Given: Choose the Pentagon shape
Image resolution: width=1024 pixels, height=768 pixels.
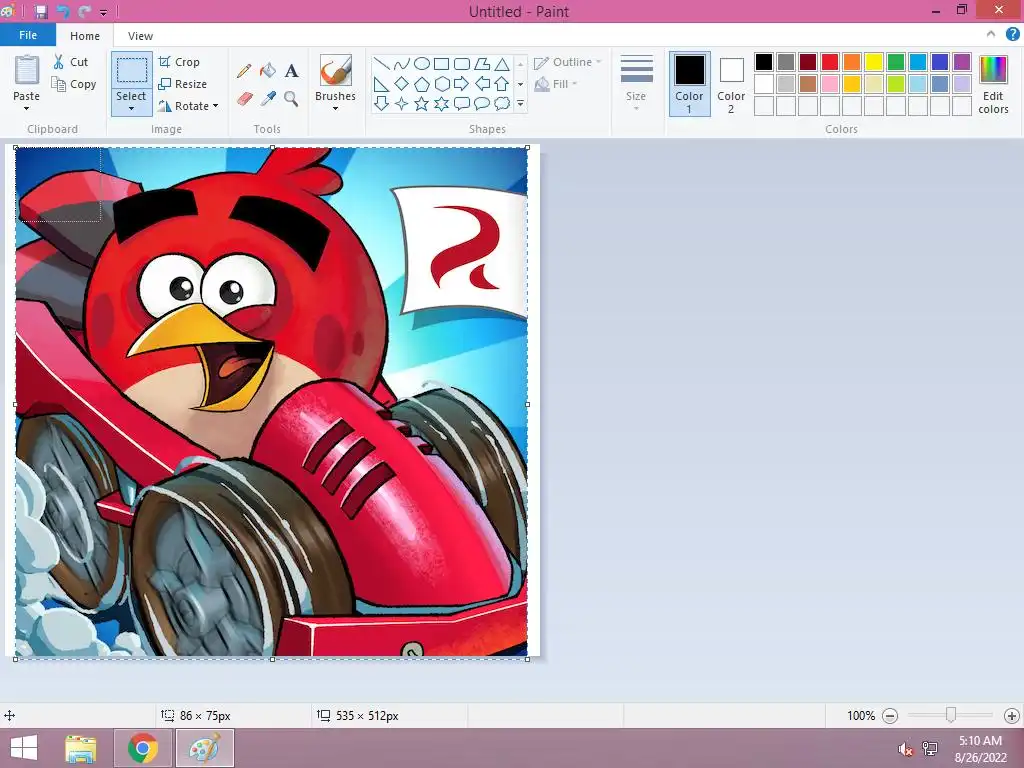Looking at the screenshot, I should pyautogui.click(x=422, y=84).
